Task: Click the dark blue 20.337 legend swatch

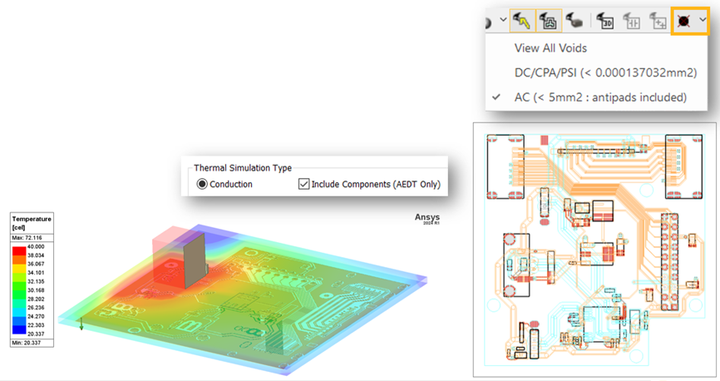Action: pos(19,331)
